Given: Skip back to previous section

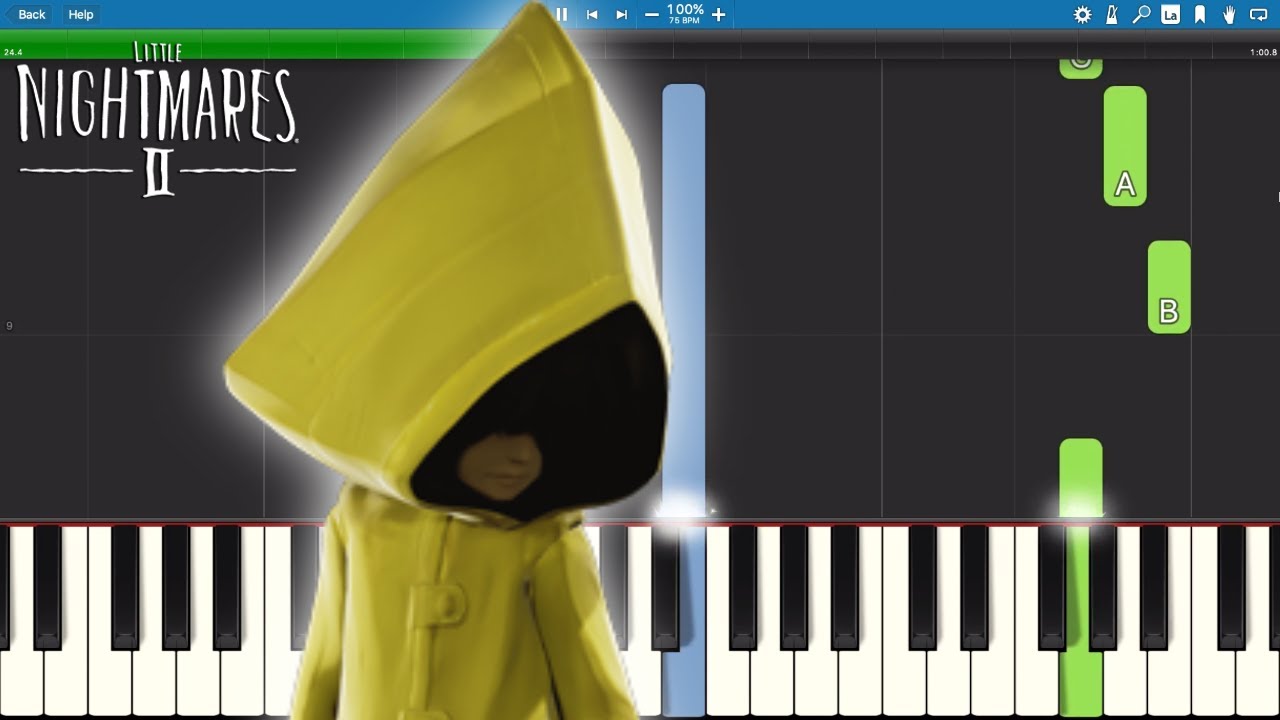Looking at the screenshot, I should [x=592, y=14].
